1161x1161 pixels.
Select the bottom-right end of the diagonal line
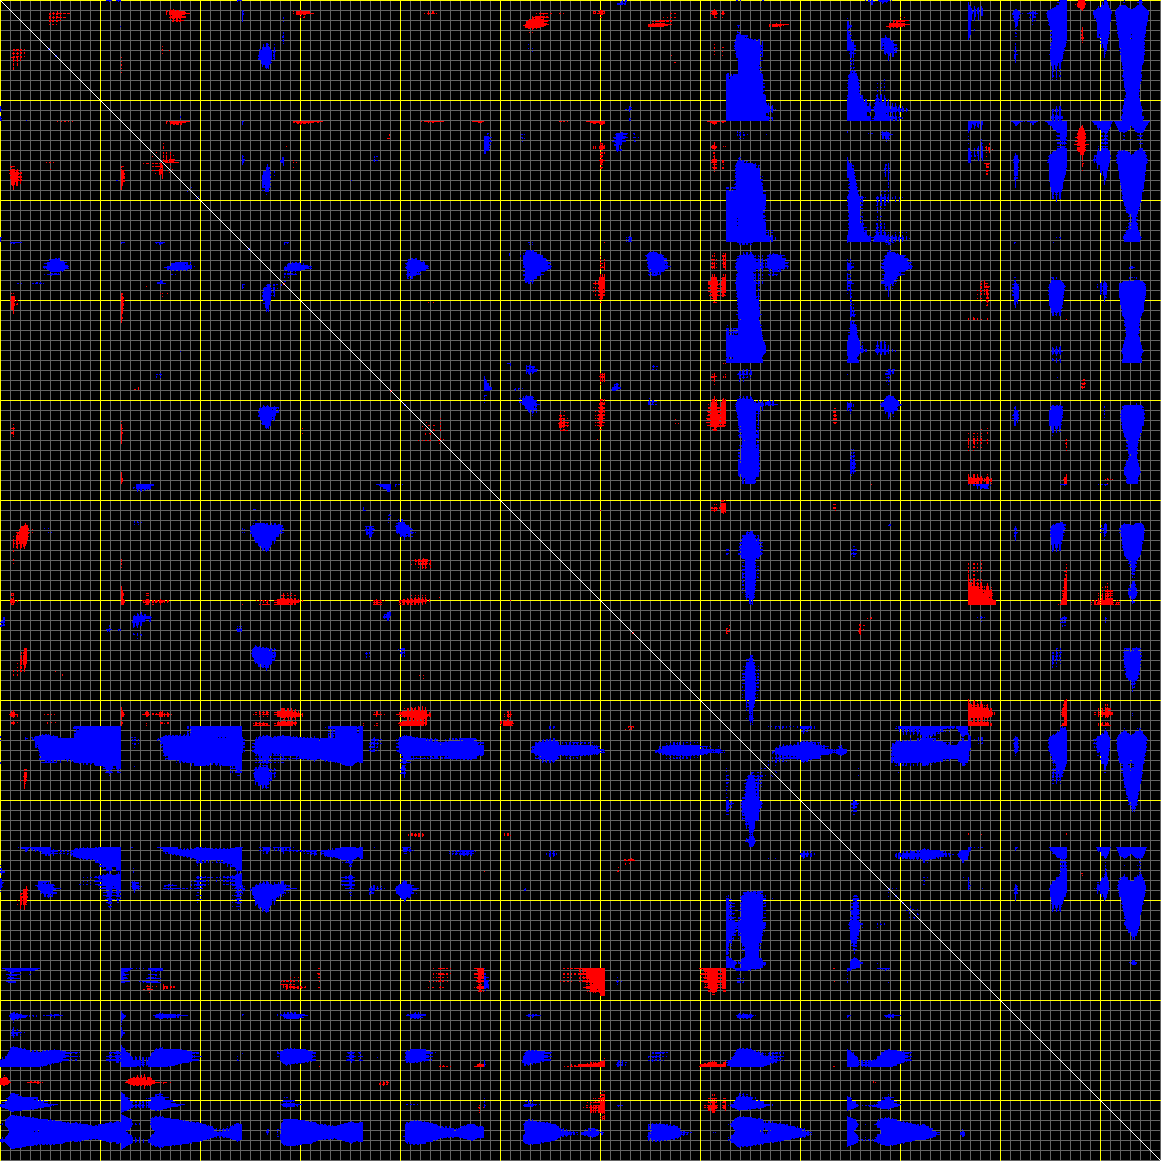1157,1157
